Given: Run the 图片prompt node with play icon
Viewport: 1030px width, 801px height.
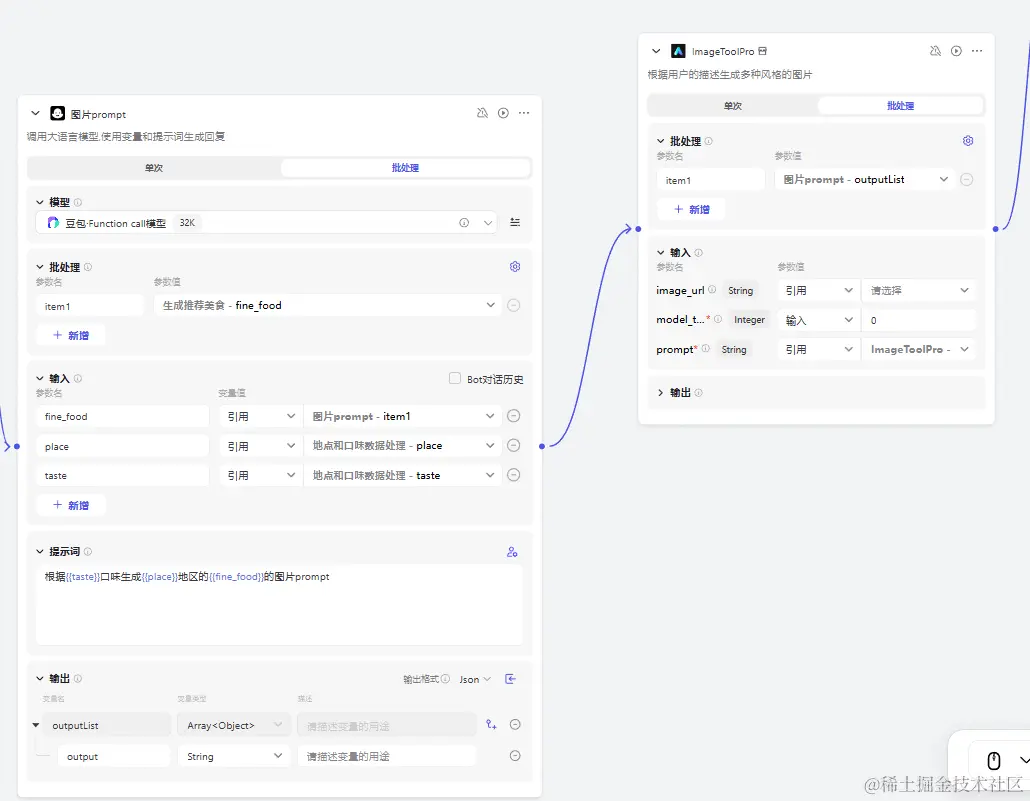Looking at the screenshot, I should pyautogui.click(x=503, y=113).
